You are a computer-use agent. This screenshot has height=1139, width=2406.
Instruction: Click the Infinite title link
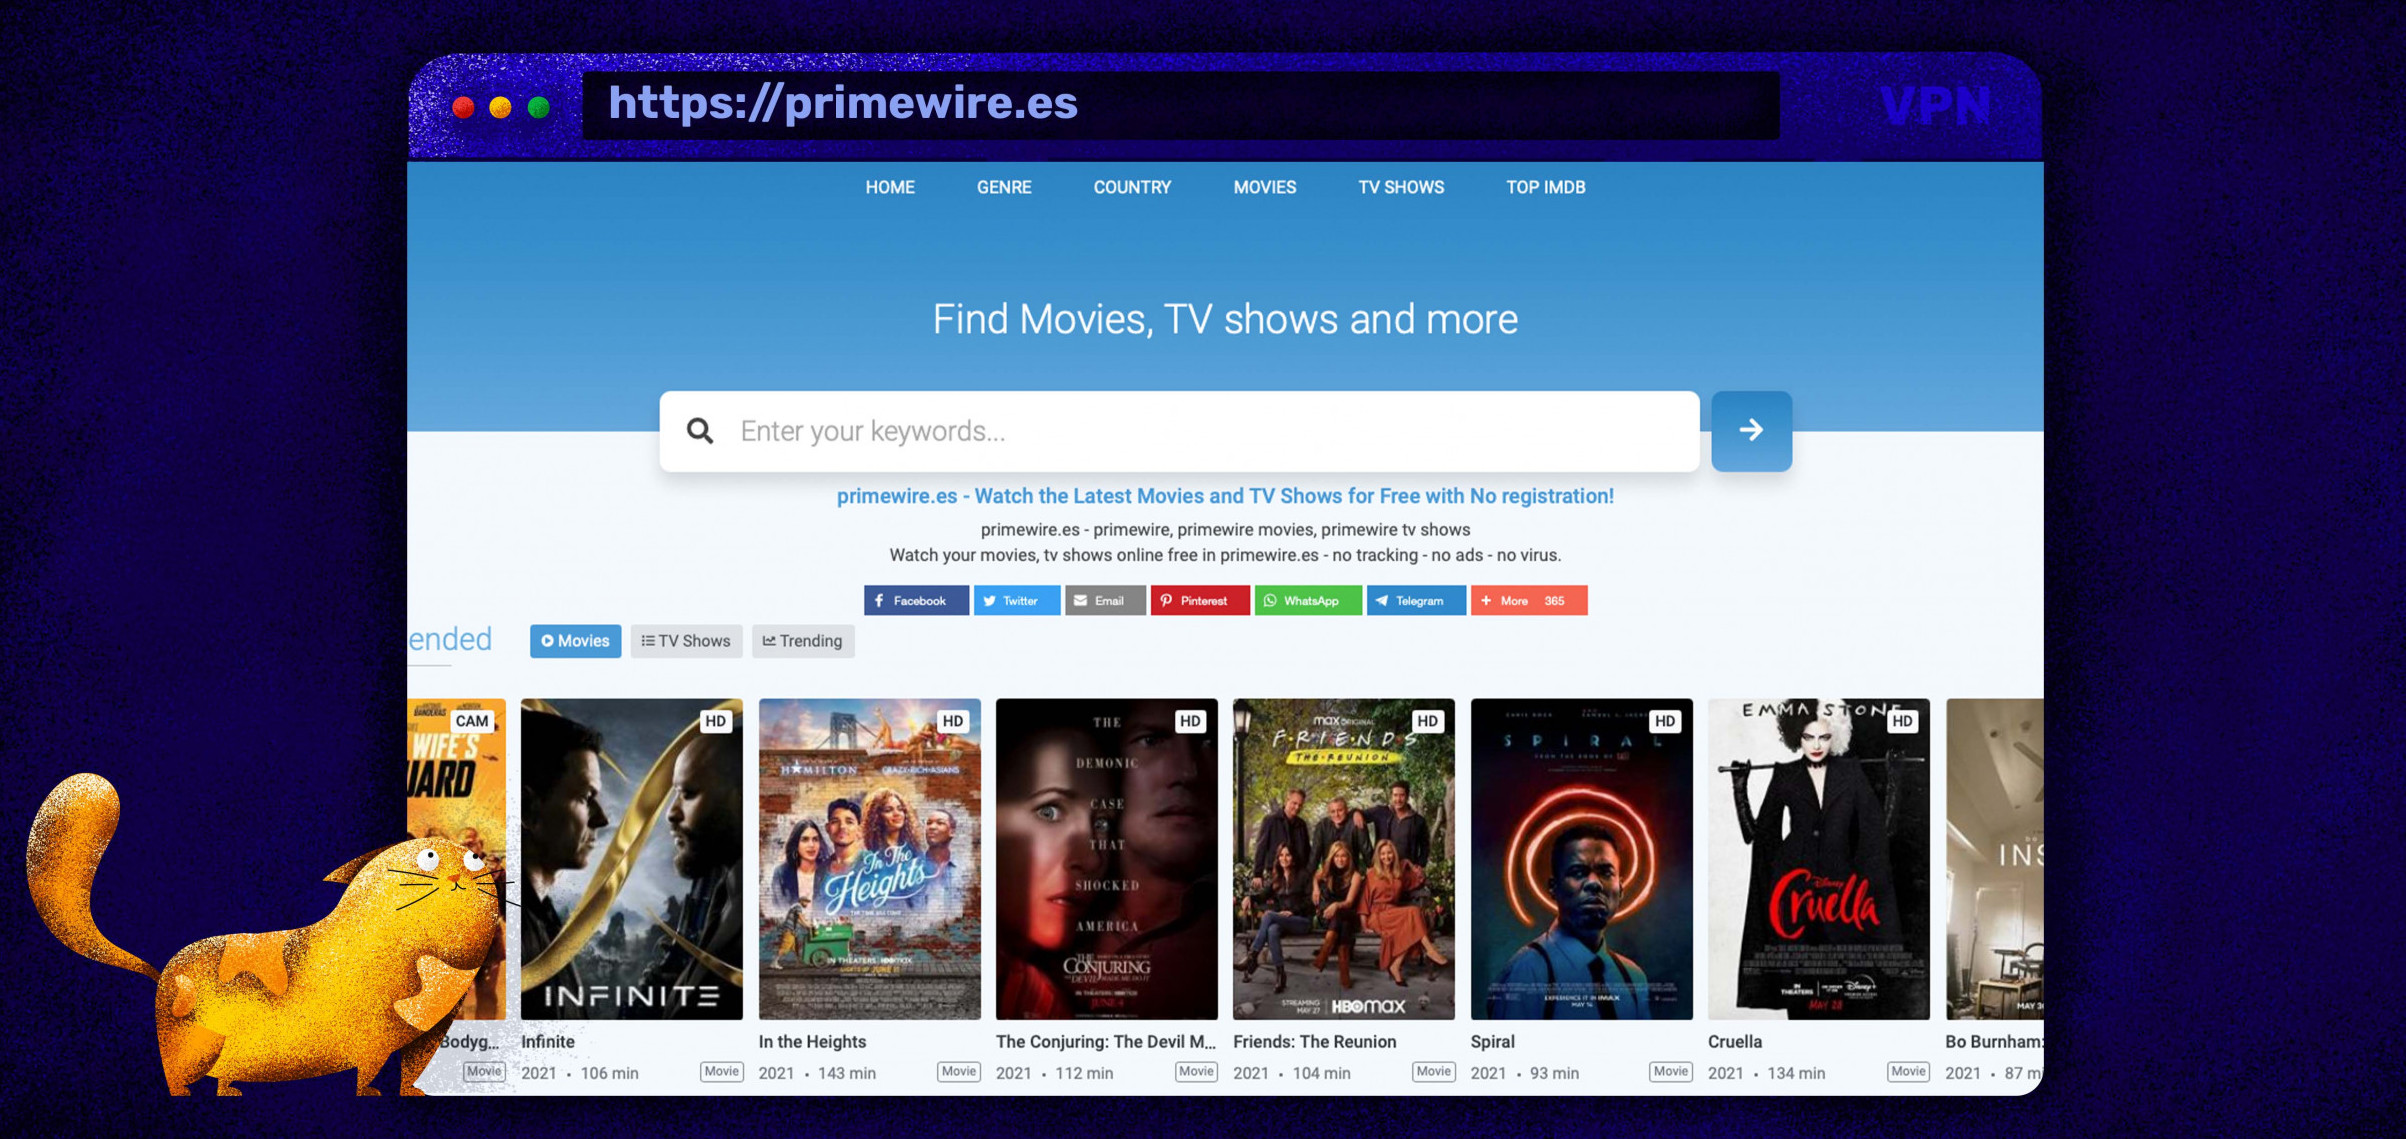pos(548,1041)
